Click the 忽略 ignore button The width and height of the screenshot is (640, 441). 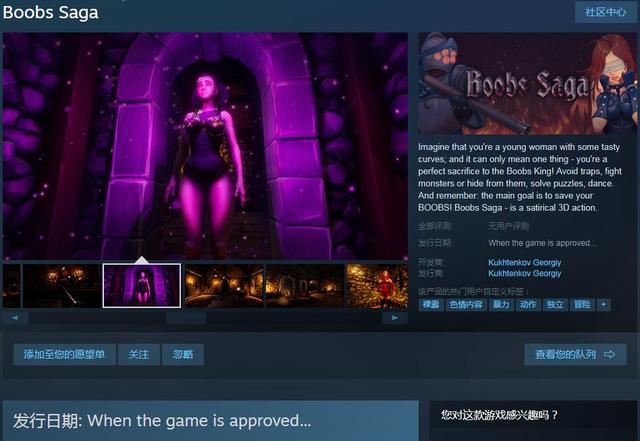coord(183,354)
